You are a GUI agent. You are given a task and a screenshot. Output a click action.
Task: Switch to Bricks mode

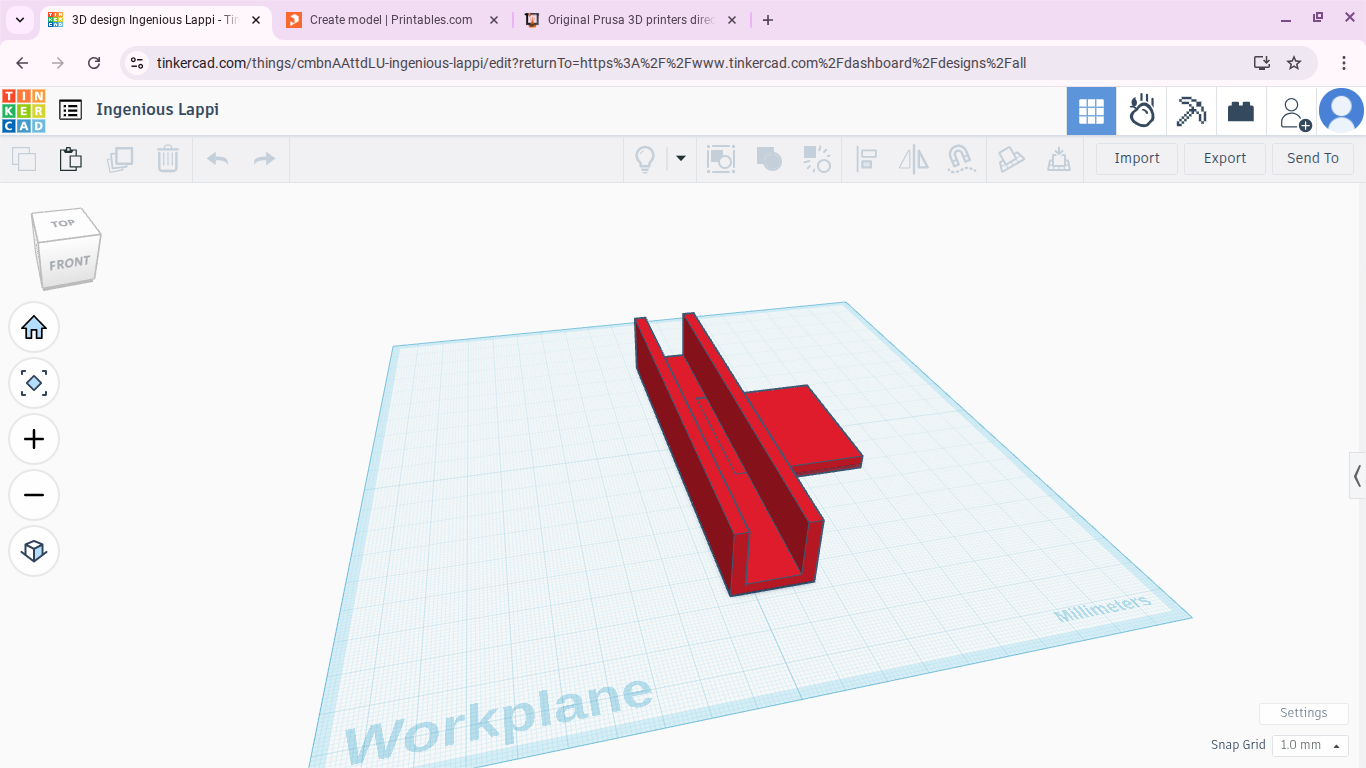point(1241,111)
